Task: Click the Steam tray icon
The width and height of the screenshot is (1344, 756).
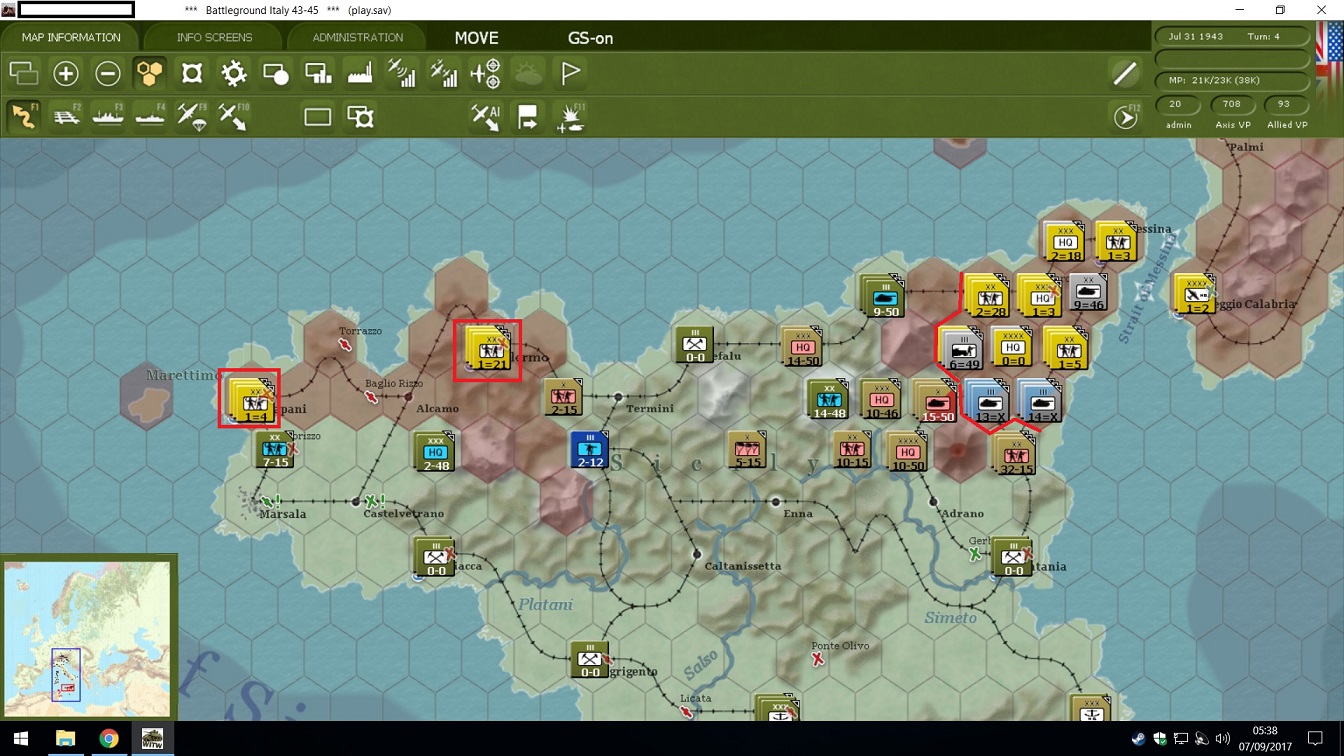Action: coord(1137,739)
